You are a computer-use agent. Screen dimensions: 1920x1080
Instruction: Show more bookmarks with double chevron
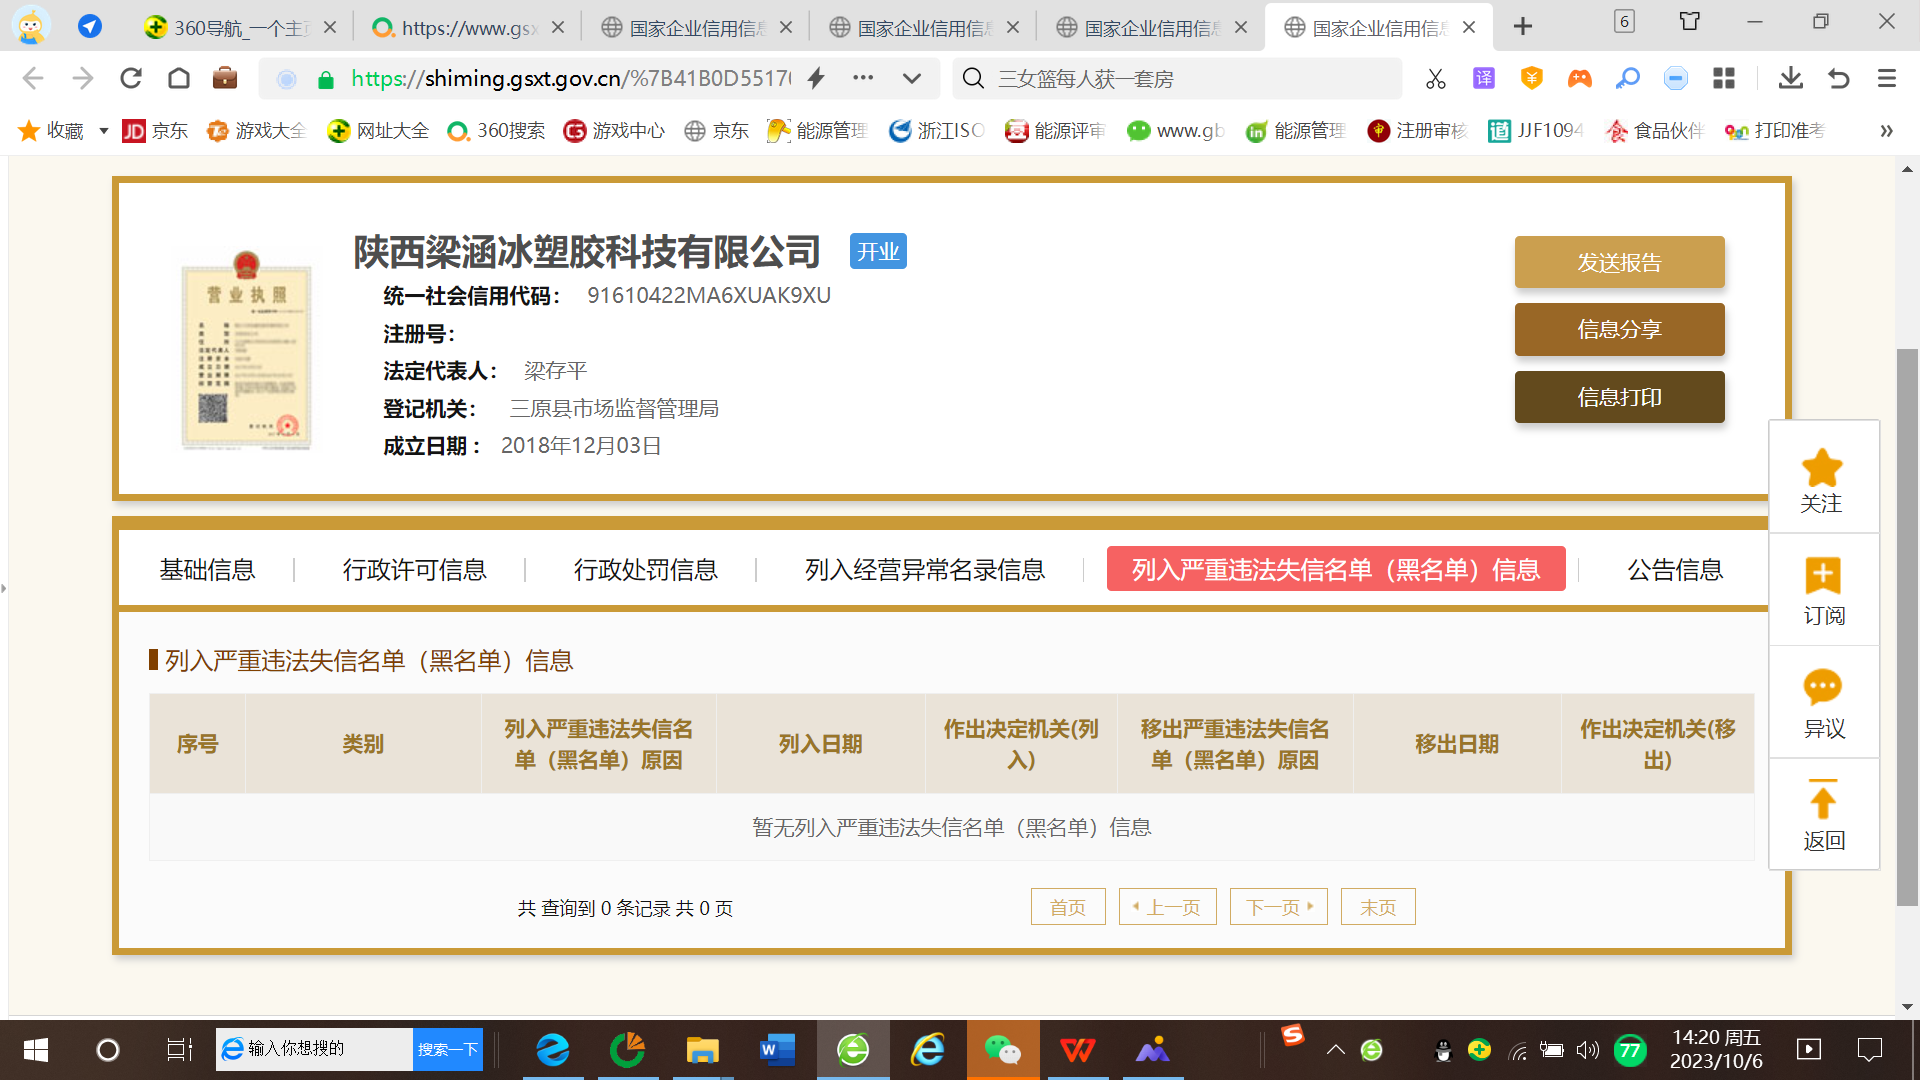point(1886,131)
